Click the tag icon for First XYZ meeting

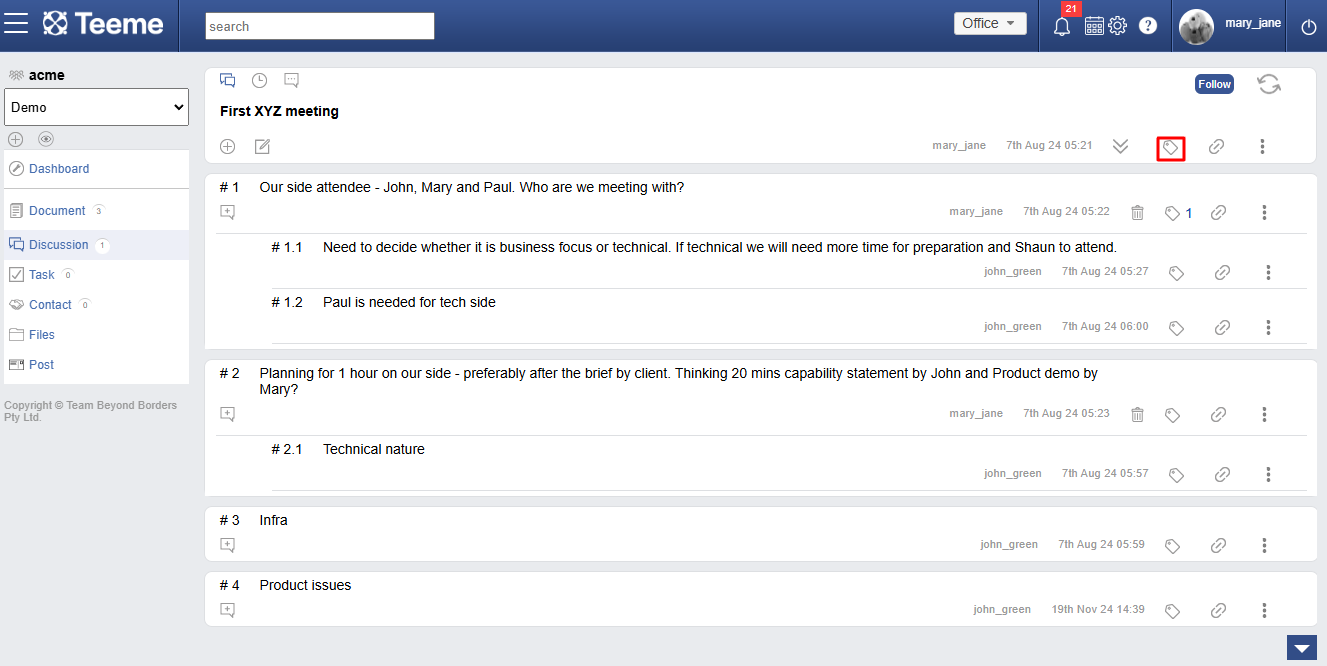click(x=1171, y=147)
